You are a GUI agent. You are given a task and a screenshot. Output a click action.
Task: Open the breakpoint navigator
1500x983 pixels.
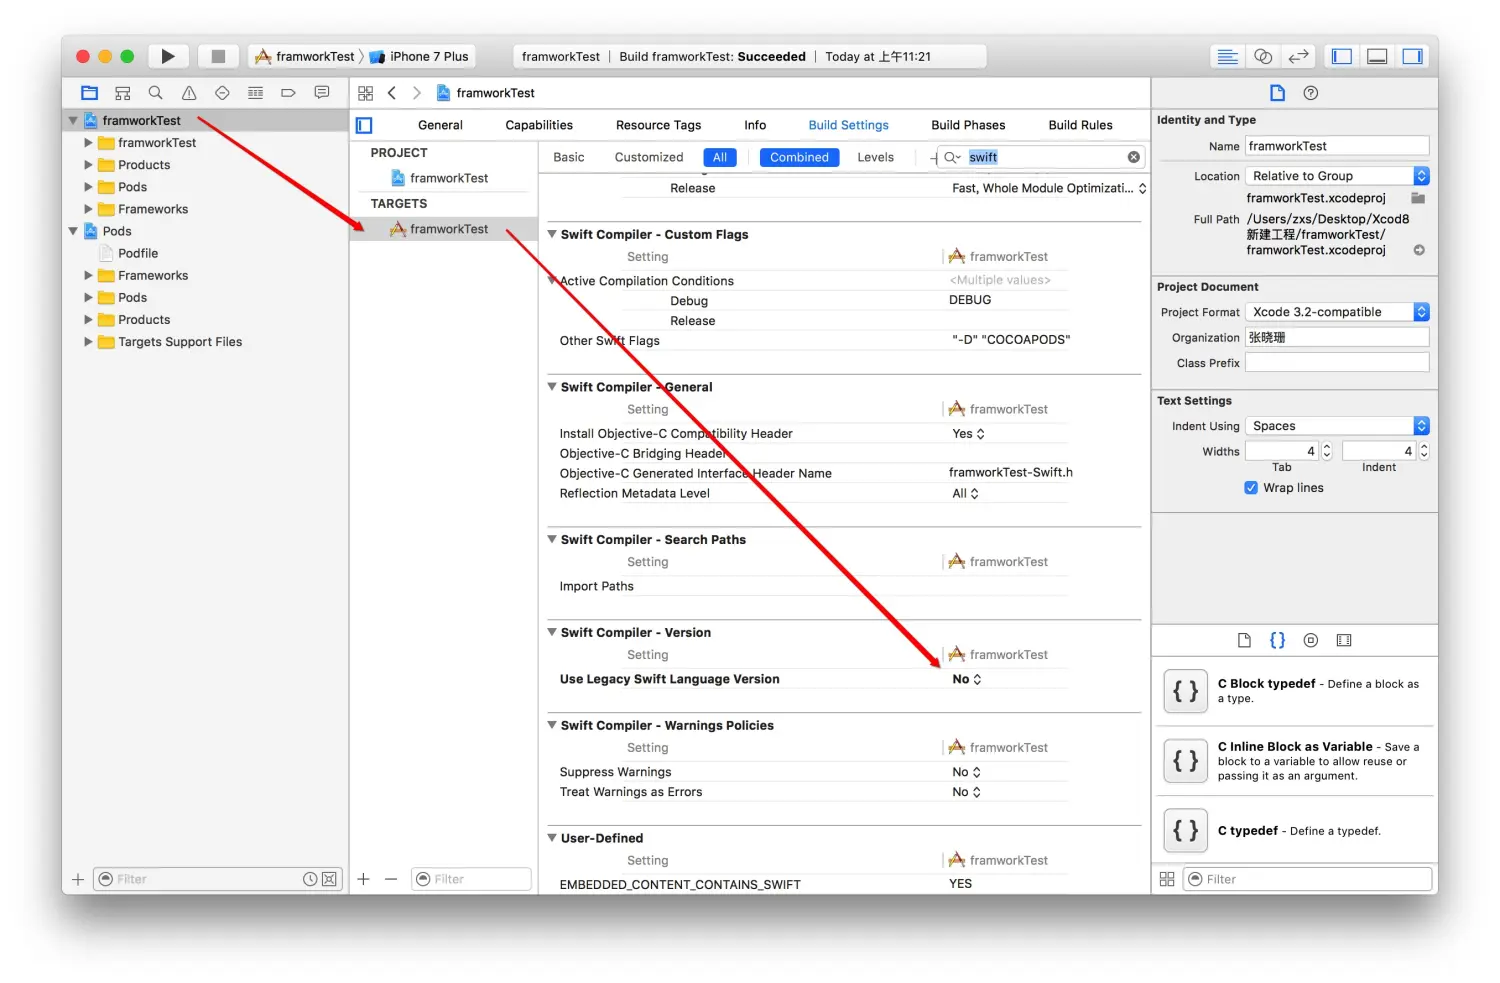tap(288, 93)
